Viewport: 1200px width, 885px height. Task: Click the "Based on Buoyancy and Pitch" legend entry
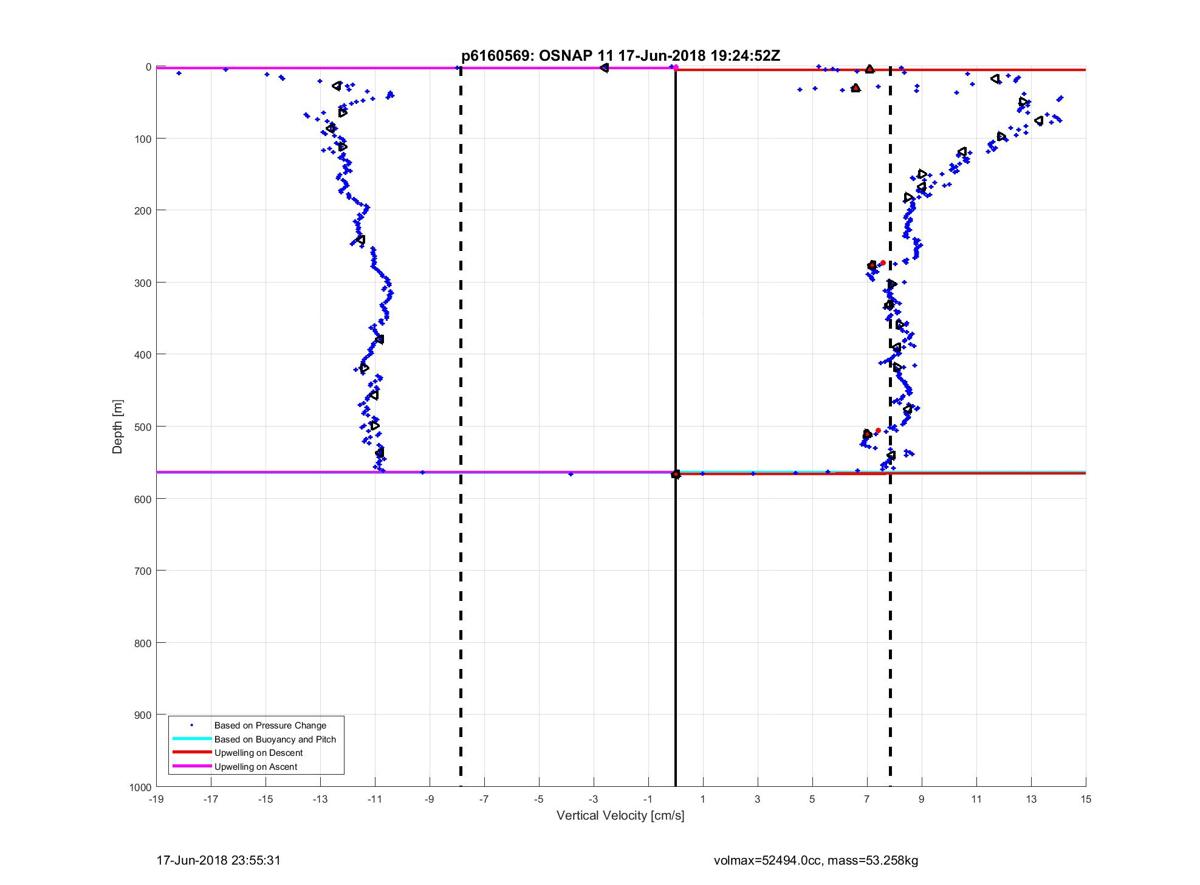click(x=275, y=739)
